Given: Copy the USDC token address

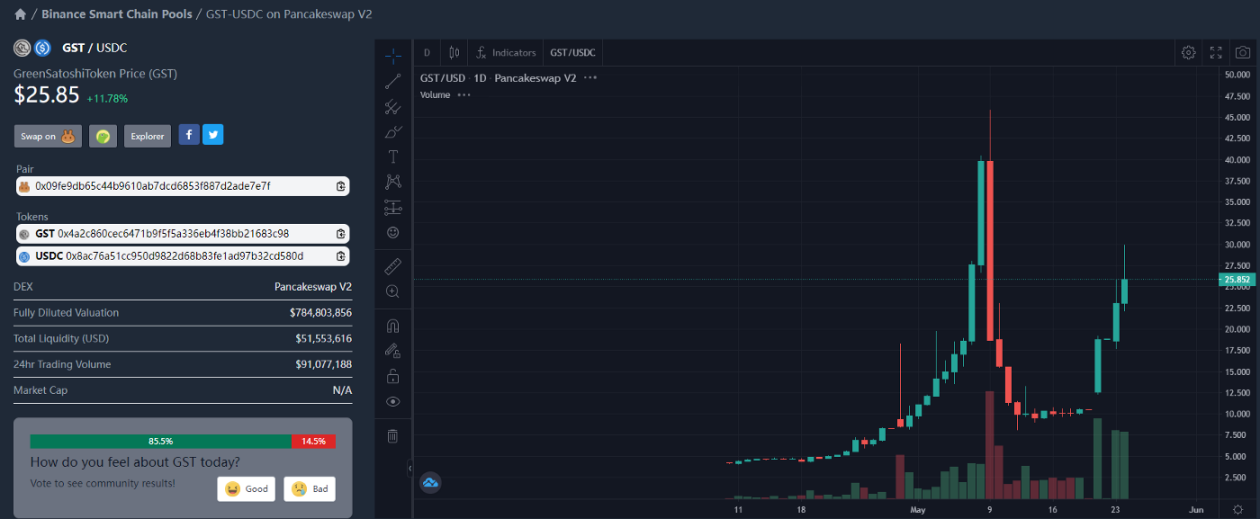Looking at the screenshot, I should pos(340,256).
